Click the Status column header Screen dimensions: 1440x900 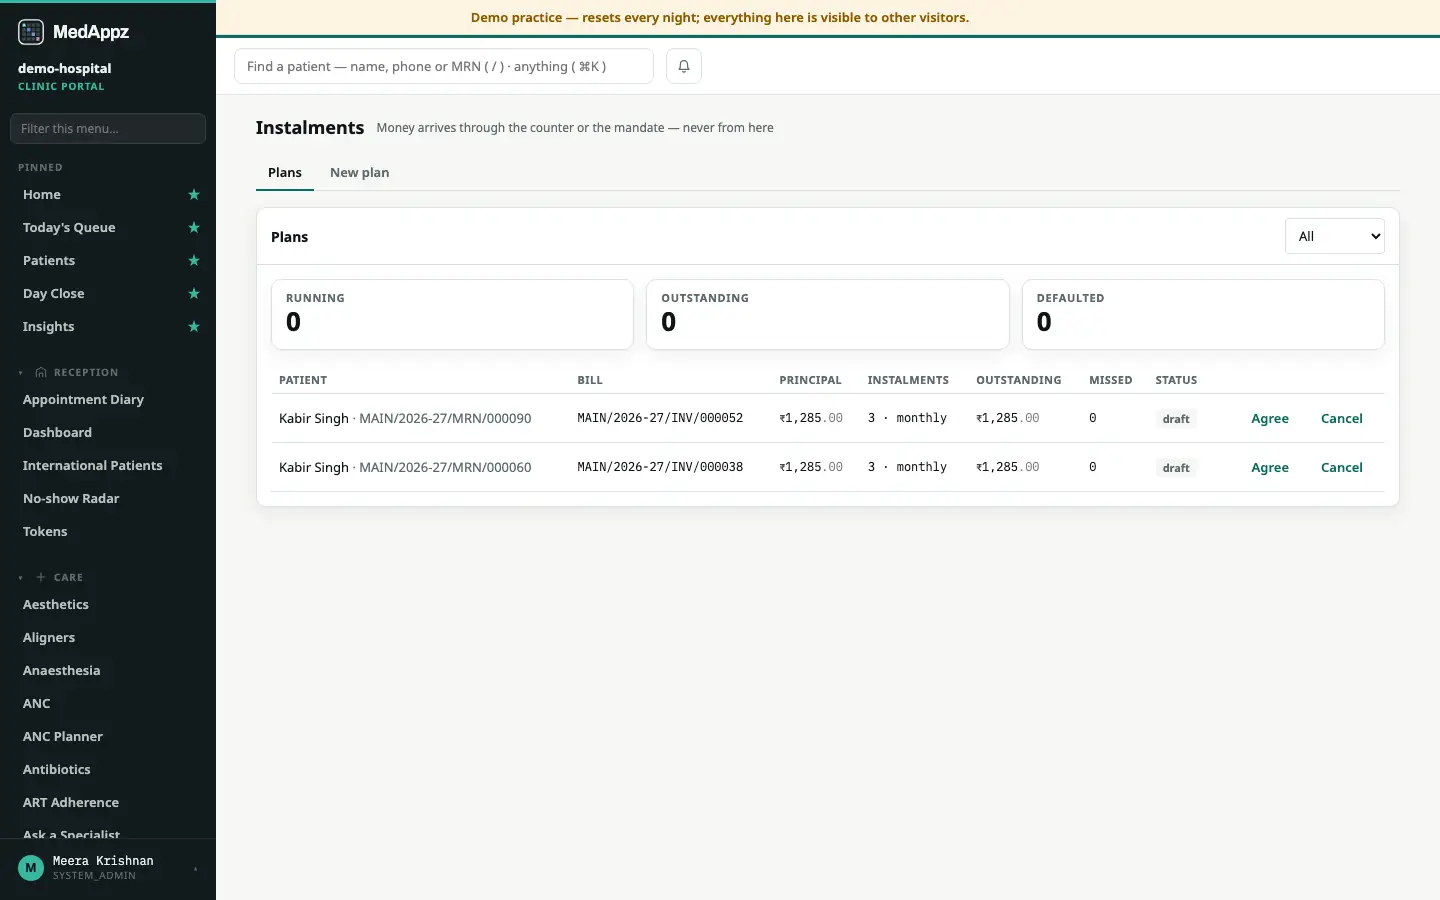pos(1176,380)
